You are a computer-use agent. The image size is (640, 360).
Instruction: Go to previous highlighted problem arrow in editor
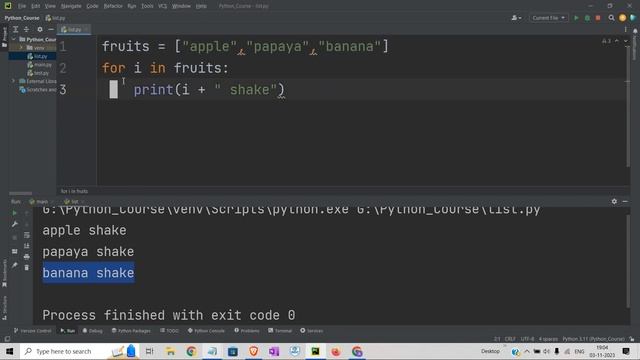[x=617, y=41]
